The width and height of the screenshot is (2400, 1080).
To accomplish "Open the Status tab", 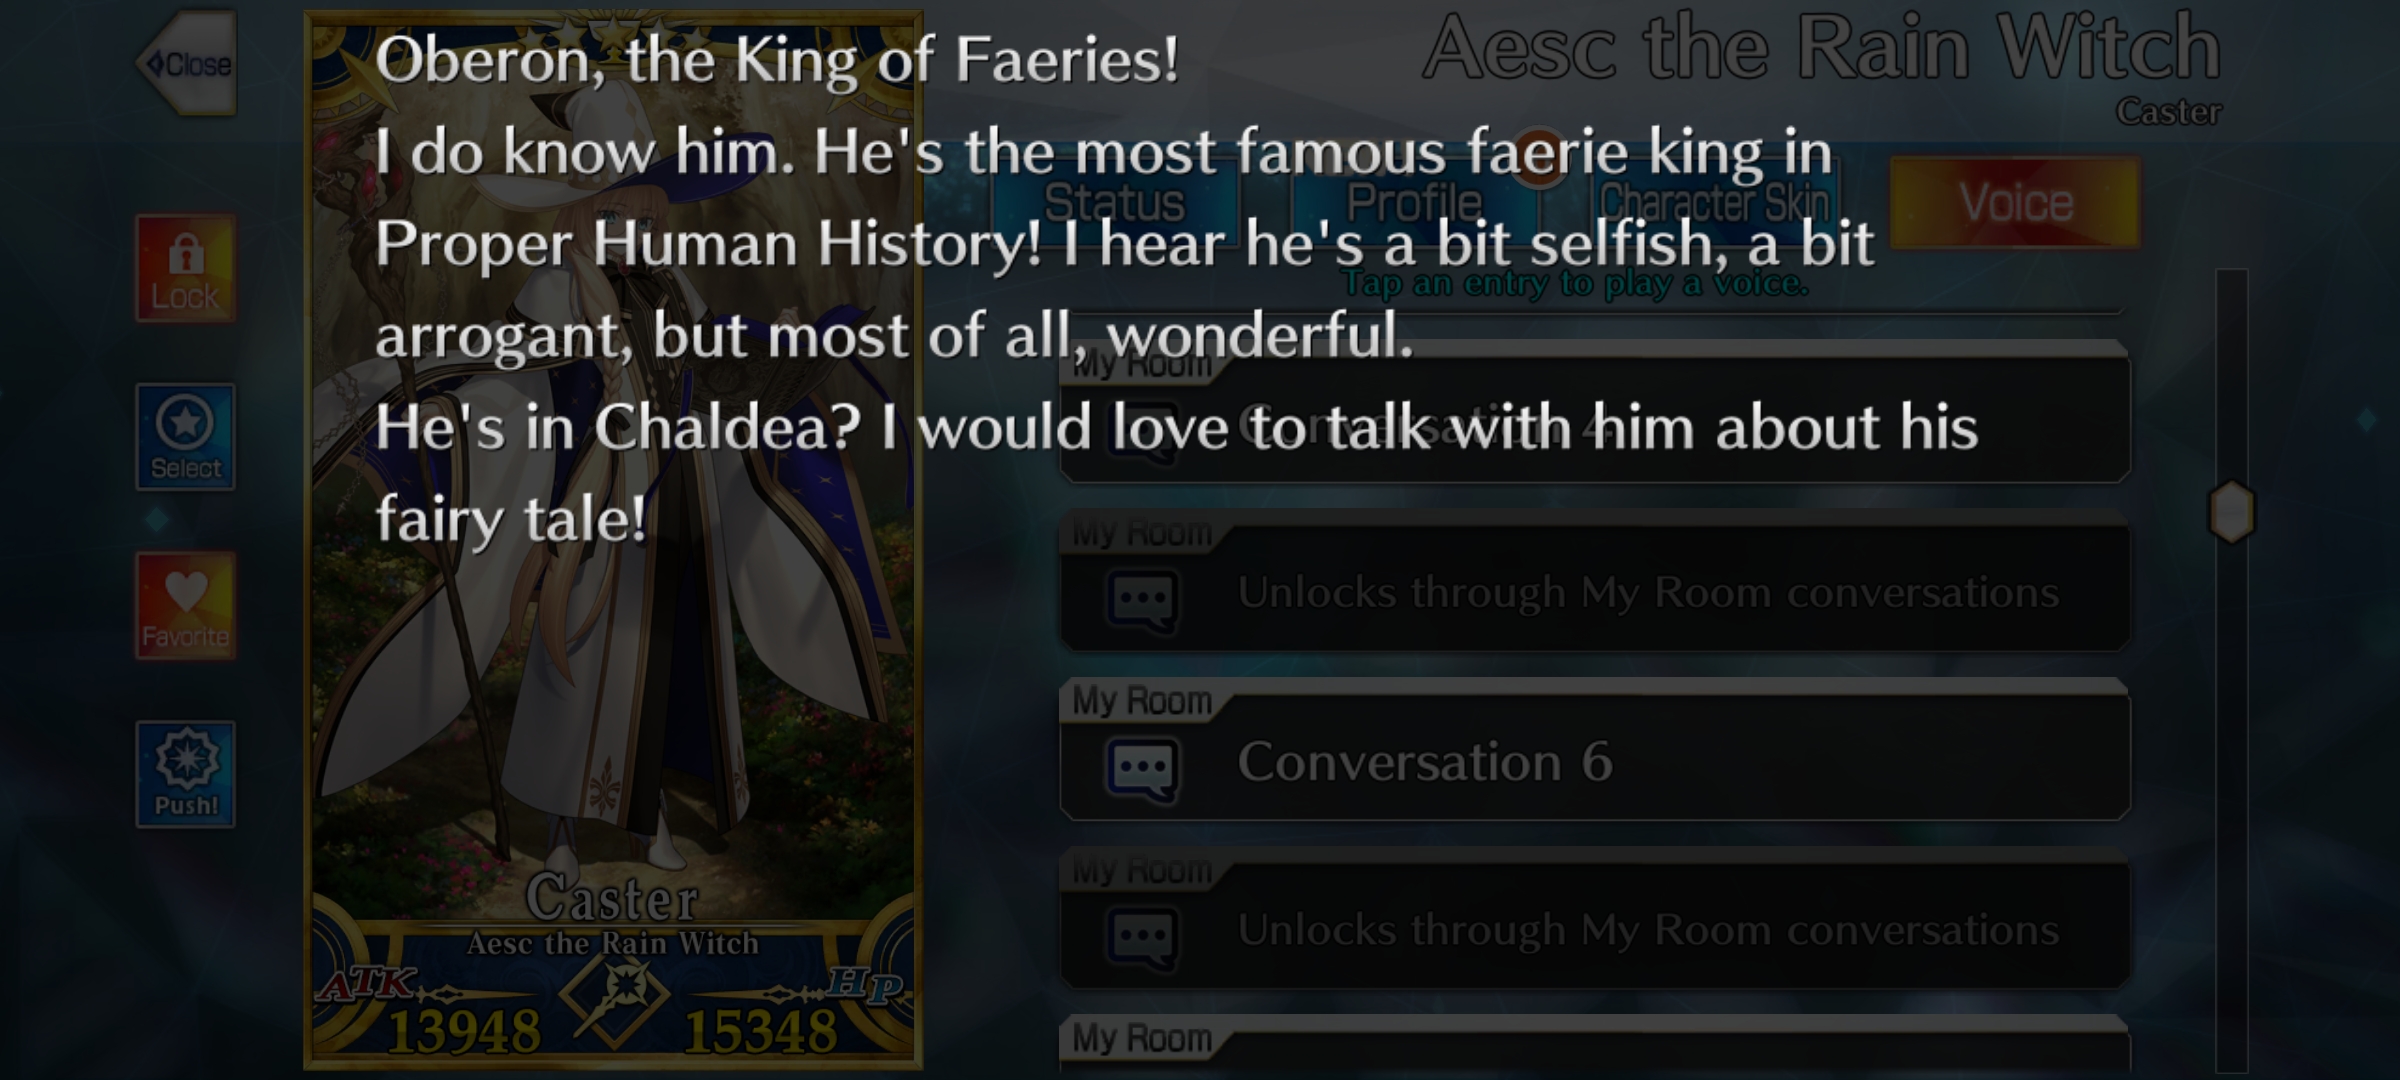I will [1114, 203].
